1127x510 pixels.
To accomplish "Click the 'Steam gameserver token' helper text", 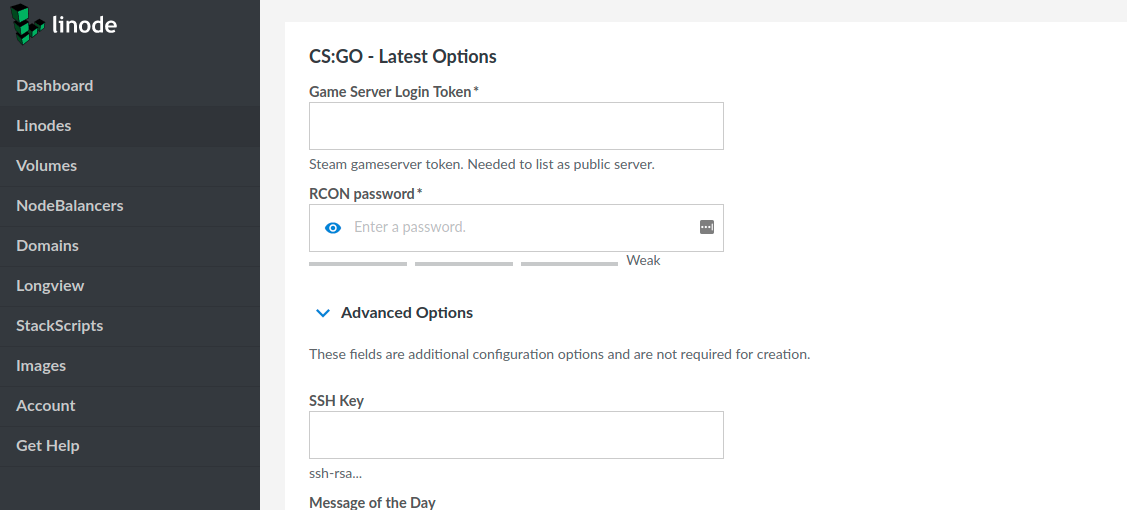I will (x=482, y=164).
